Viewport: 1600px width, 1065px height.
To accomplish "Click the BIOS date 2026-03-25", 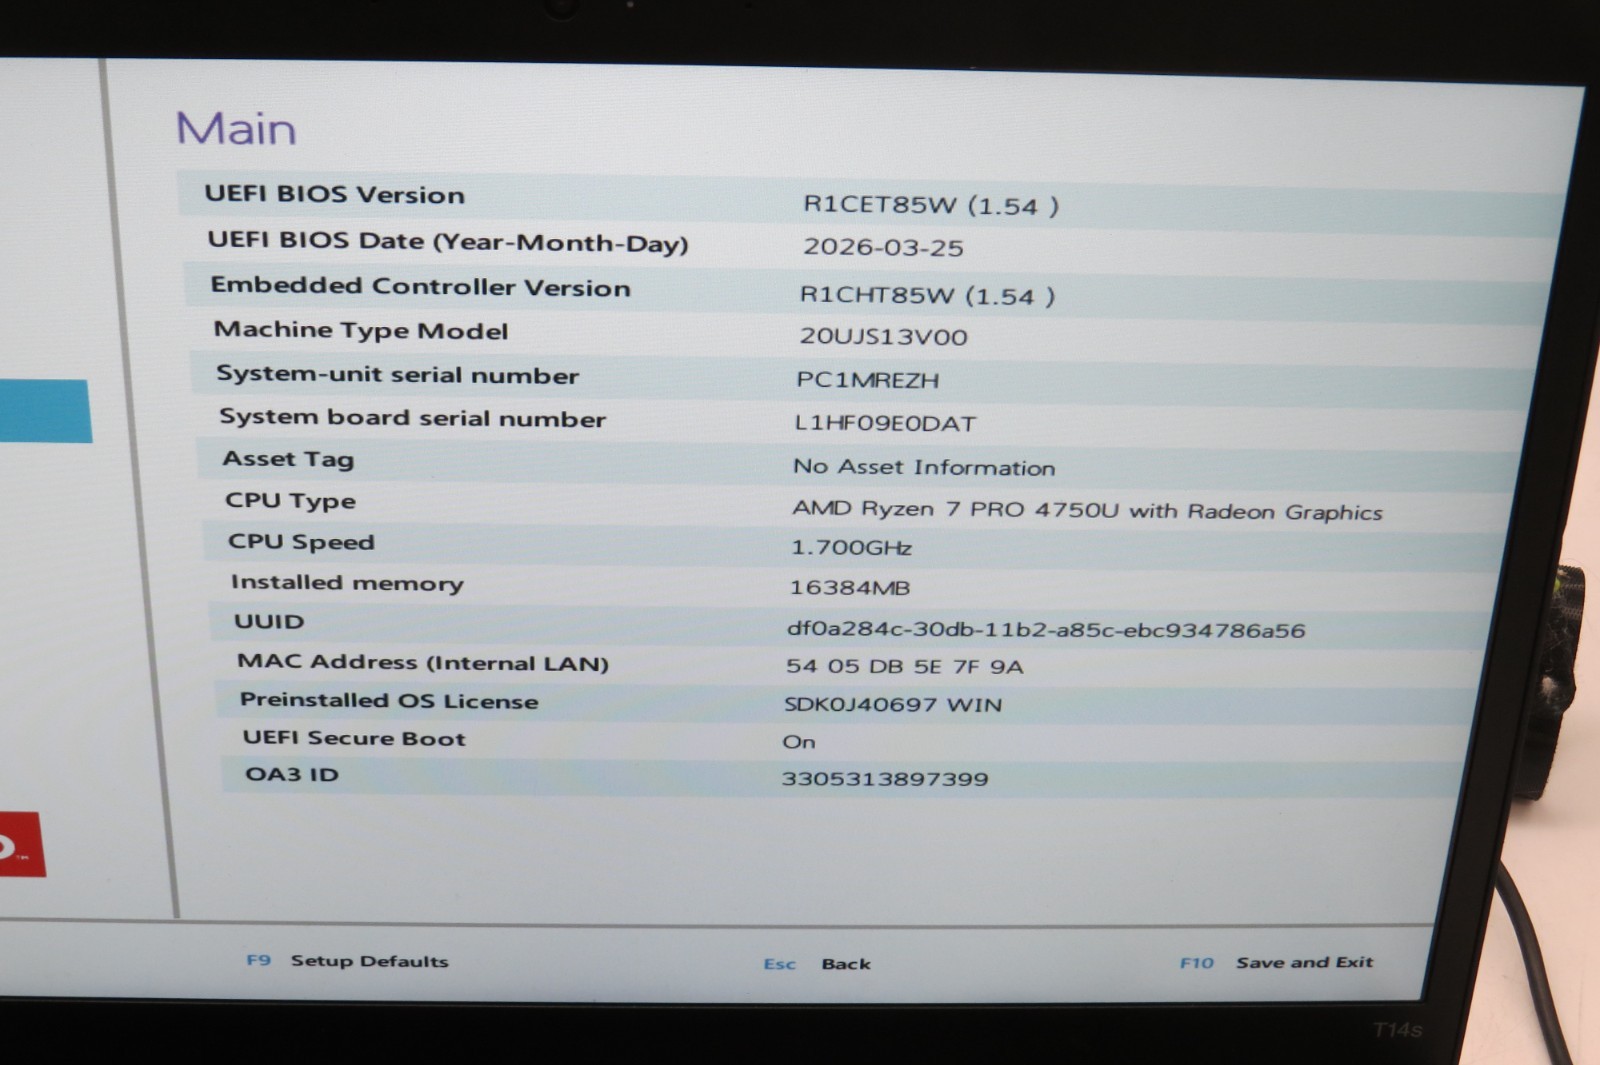I will tap(883, 247).
